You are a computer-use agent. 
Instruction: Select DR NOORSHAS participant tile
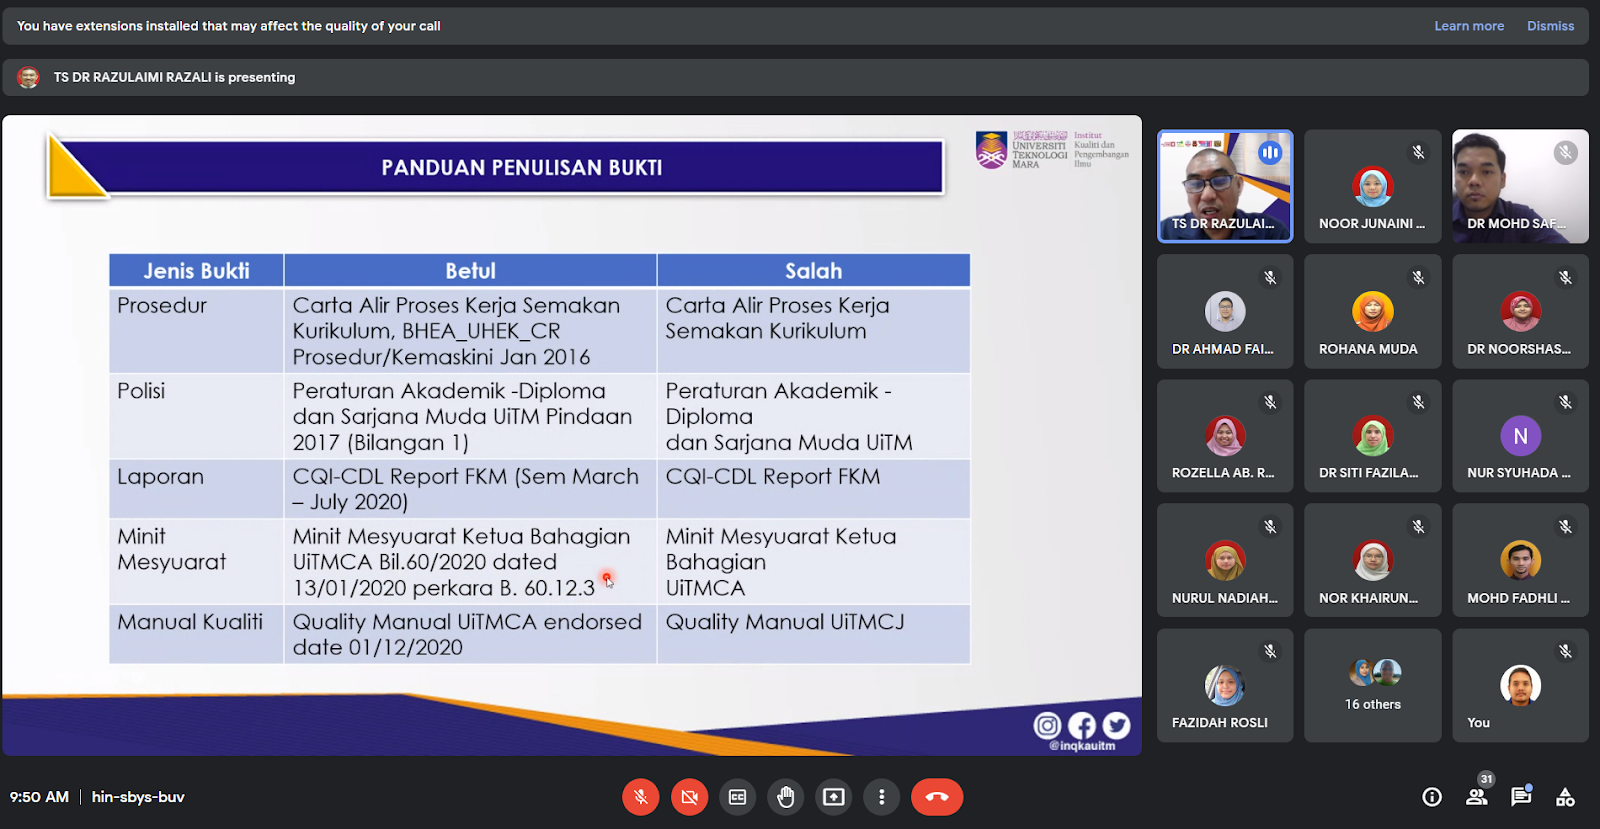click(x=1520, y=311)
